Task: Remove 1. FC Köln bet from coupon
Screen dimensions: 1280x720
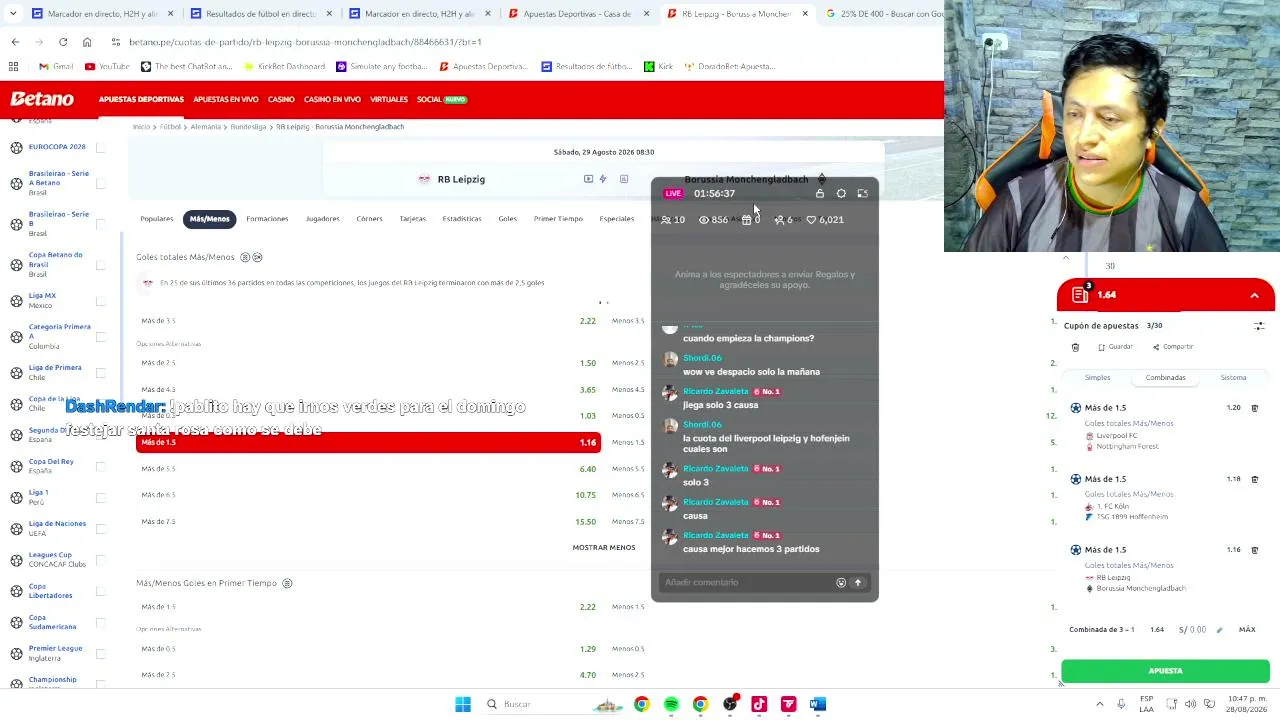Action: coord(1255,479)
